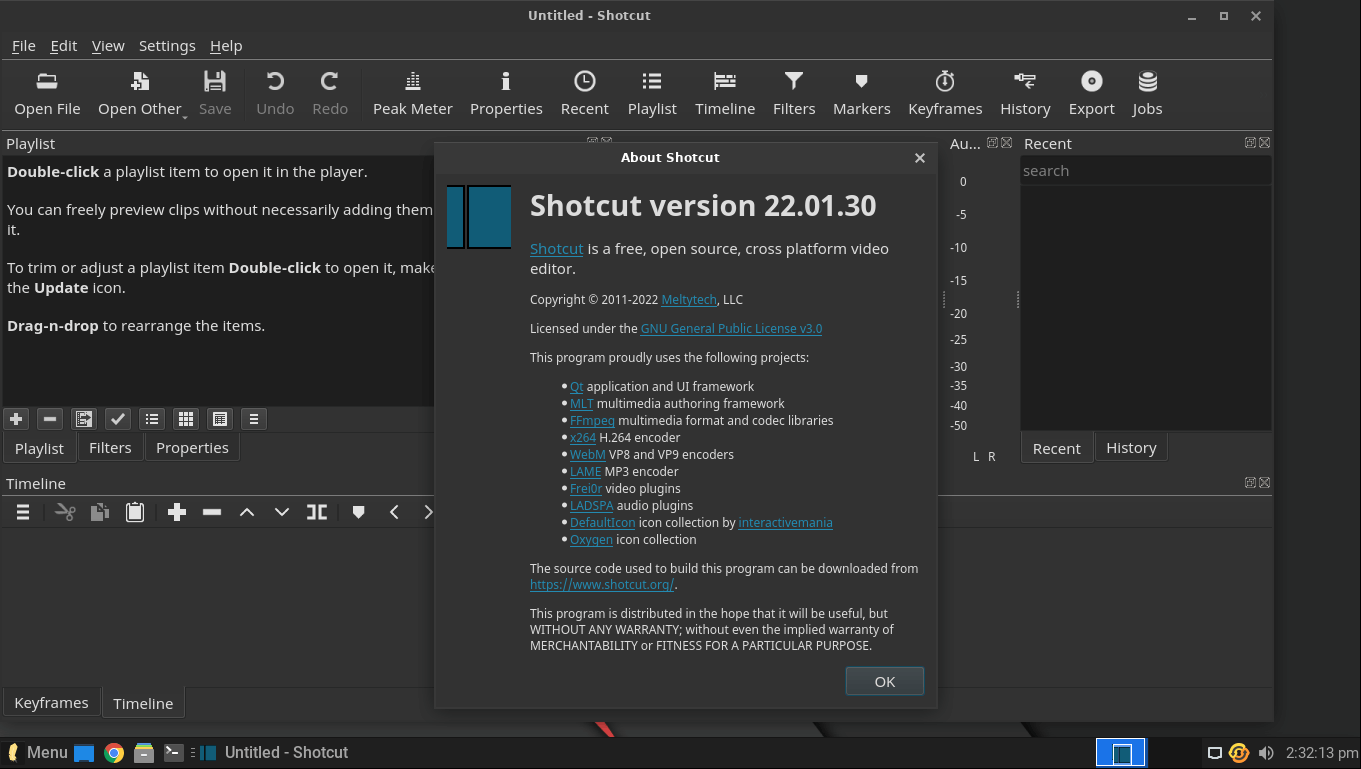This screenshot has height=769, width=1361.
Task: Split the clip at the playhead
Action: [317, 511]
